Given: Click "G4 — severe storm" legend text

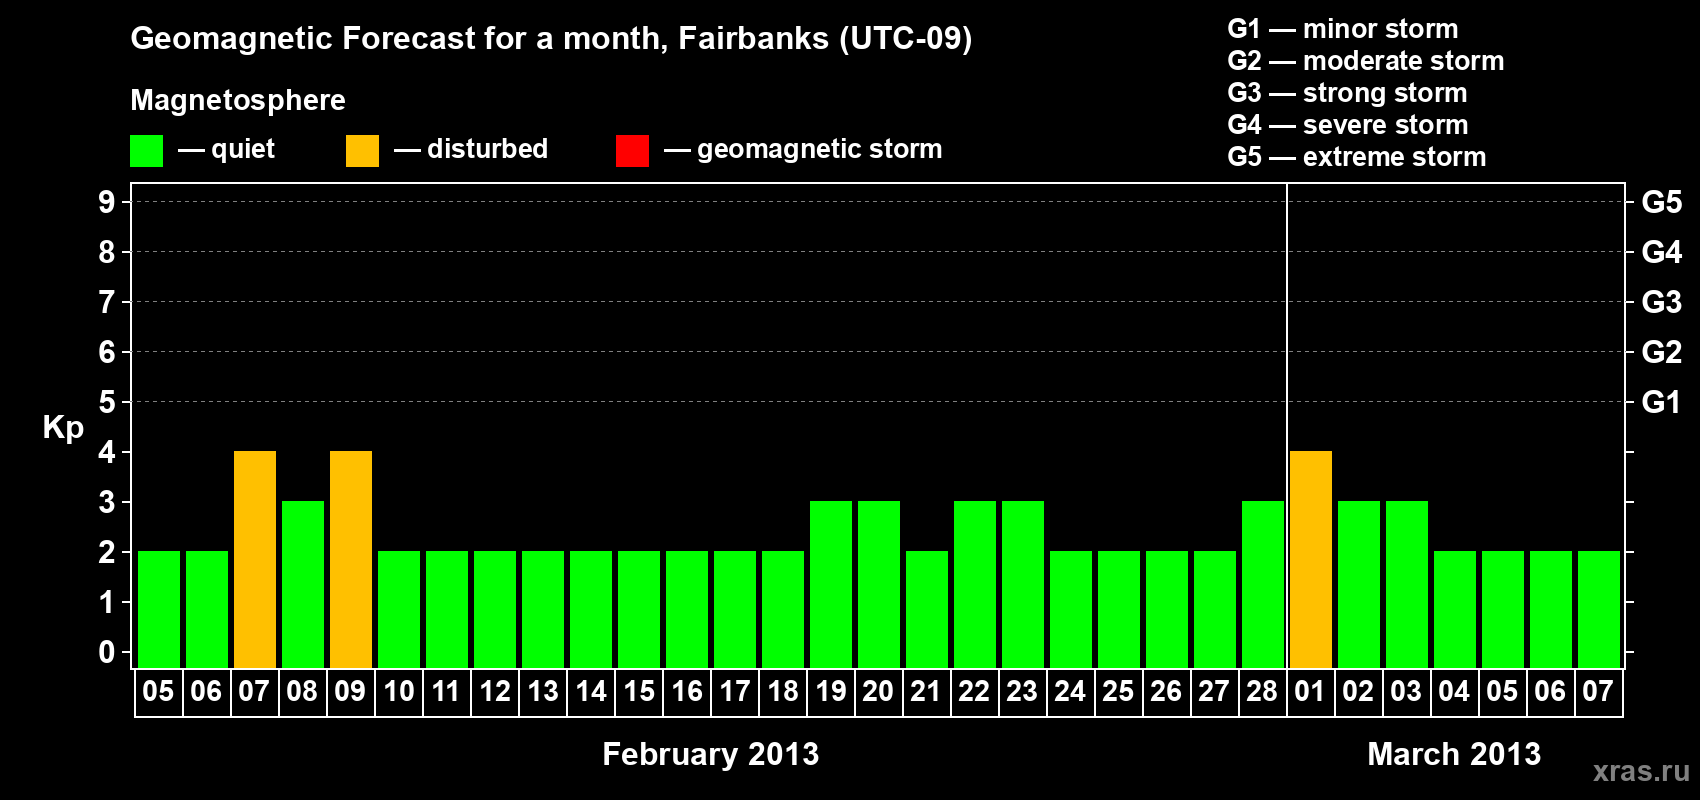Looking at the screenshot, I should coord(1347,125).
